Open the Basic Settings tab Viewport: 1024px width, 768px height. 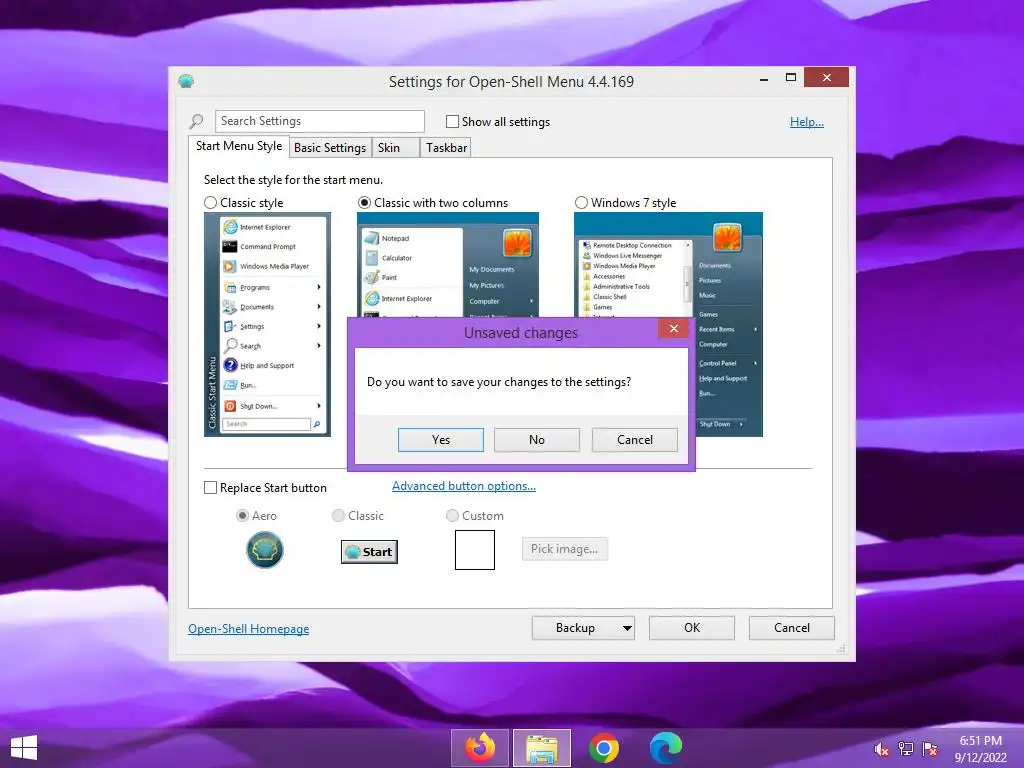coord(330,148)
